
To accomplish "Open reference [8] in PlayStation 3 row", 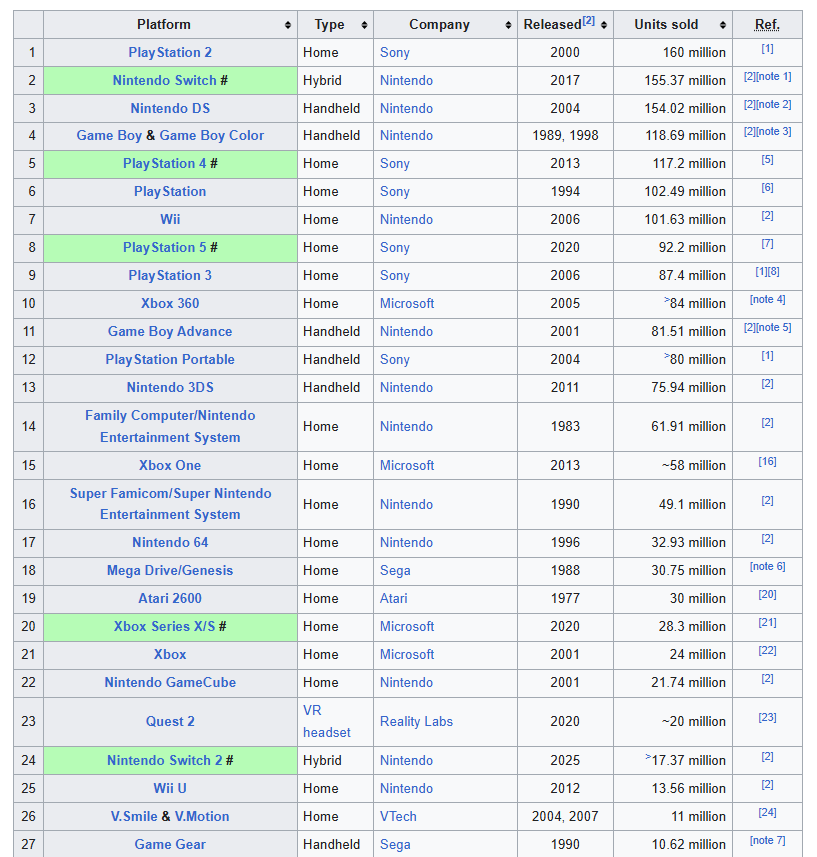I will (774, 272).
